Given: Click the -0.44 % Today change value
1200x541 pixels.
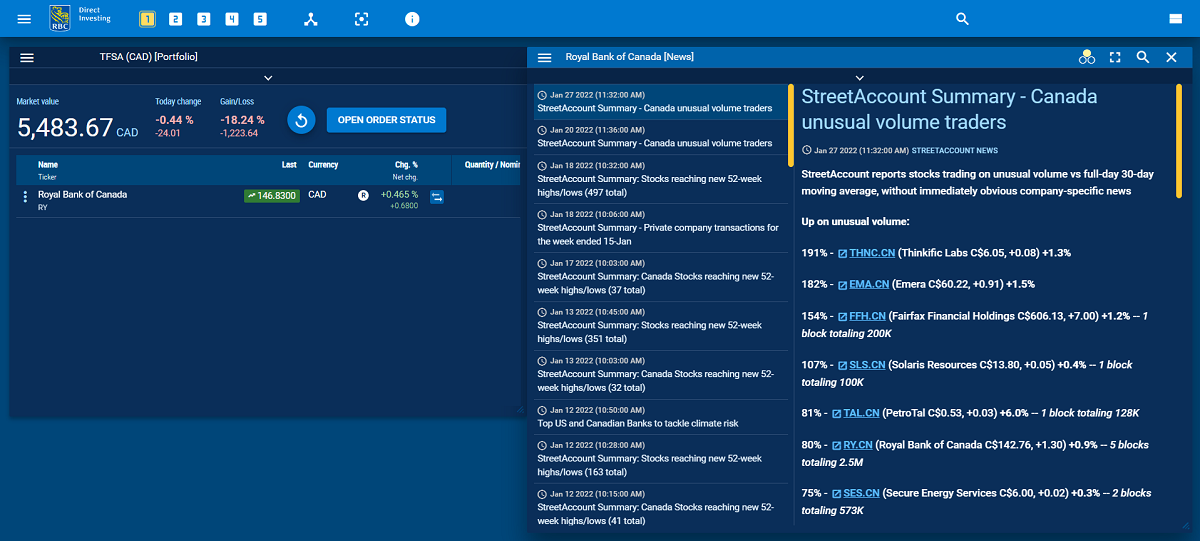Looking at the screenshot, I should (x=174, y=120).
